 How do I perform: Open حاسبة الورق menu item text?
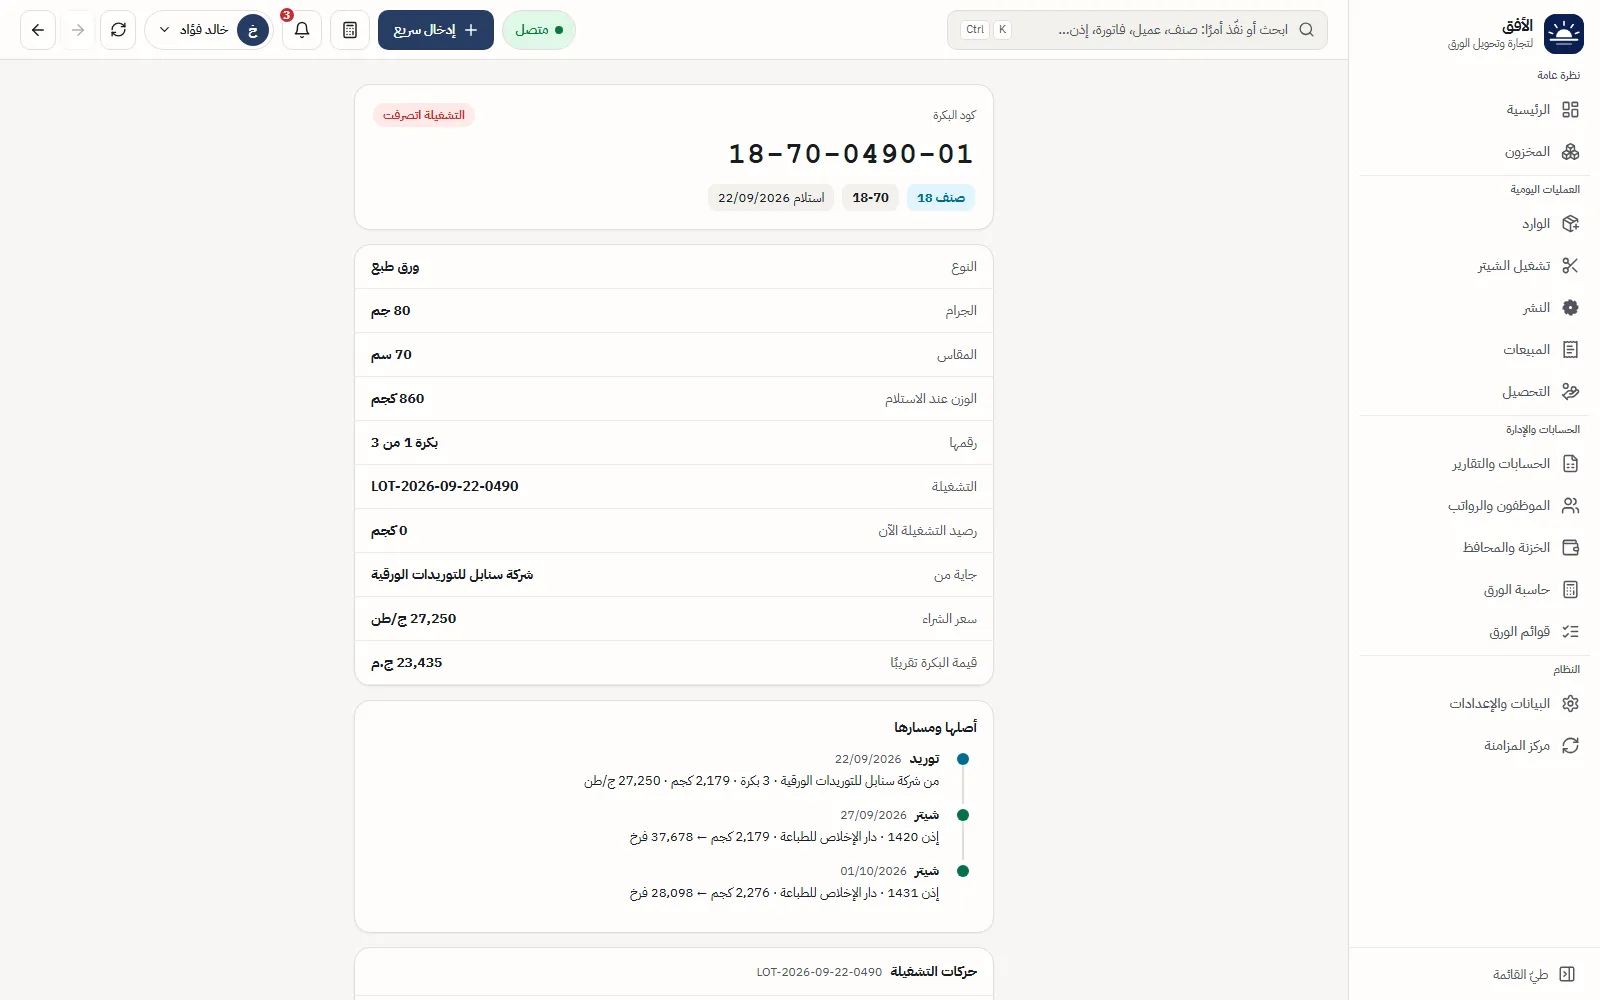(1517, 590)
